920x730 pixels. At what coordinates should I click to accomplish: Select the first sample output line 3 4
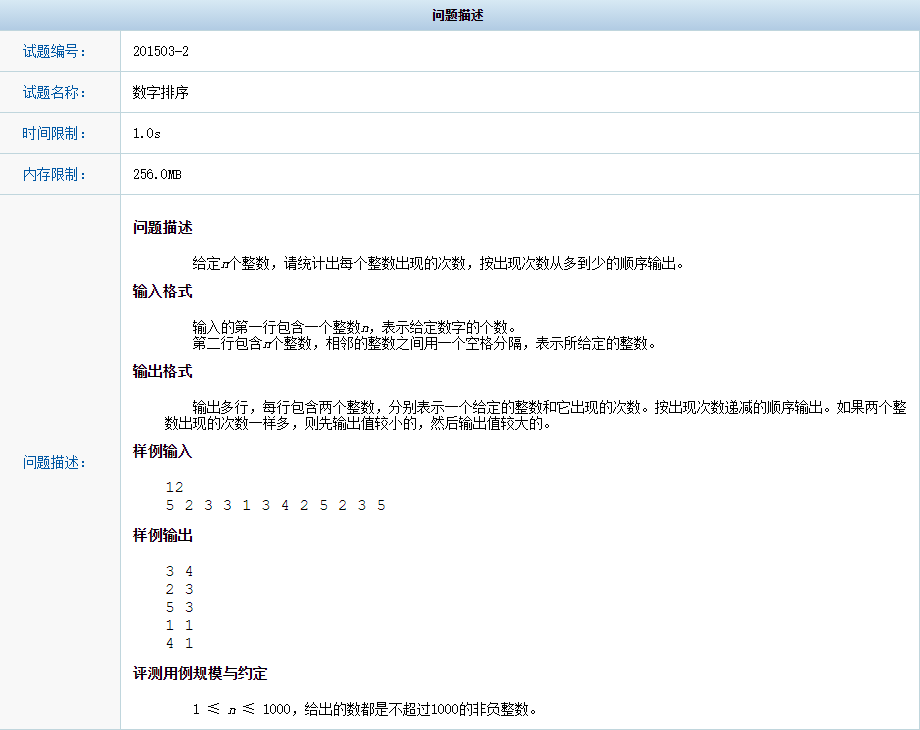(x=177, y=571)
